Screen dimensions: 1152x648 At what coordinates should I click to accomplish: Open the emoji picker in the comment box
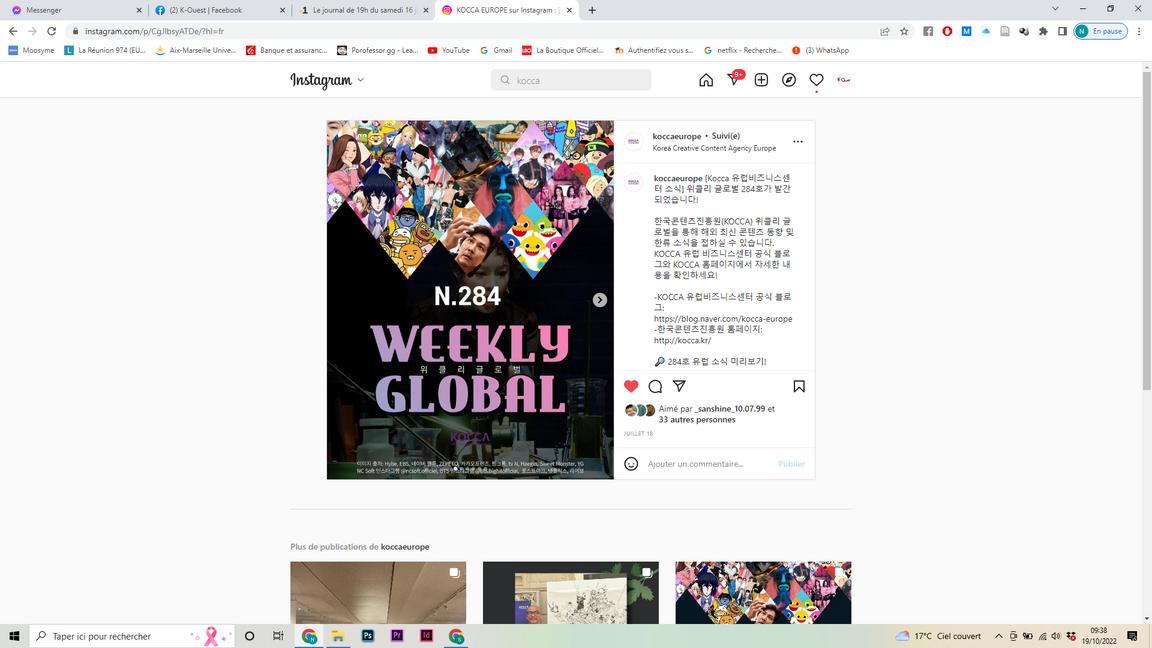pyautogui.click(x=631, y=464)
